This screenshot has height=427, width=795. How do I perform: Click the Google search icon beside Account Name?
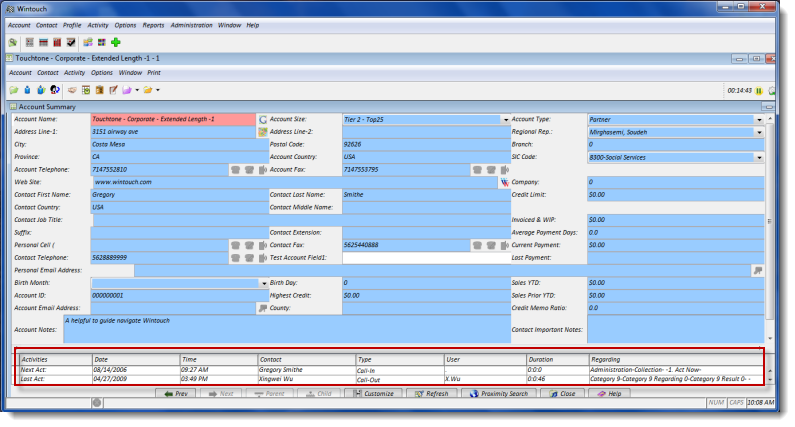263,119
